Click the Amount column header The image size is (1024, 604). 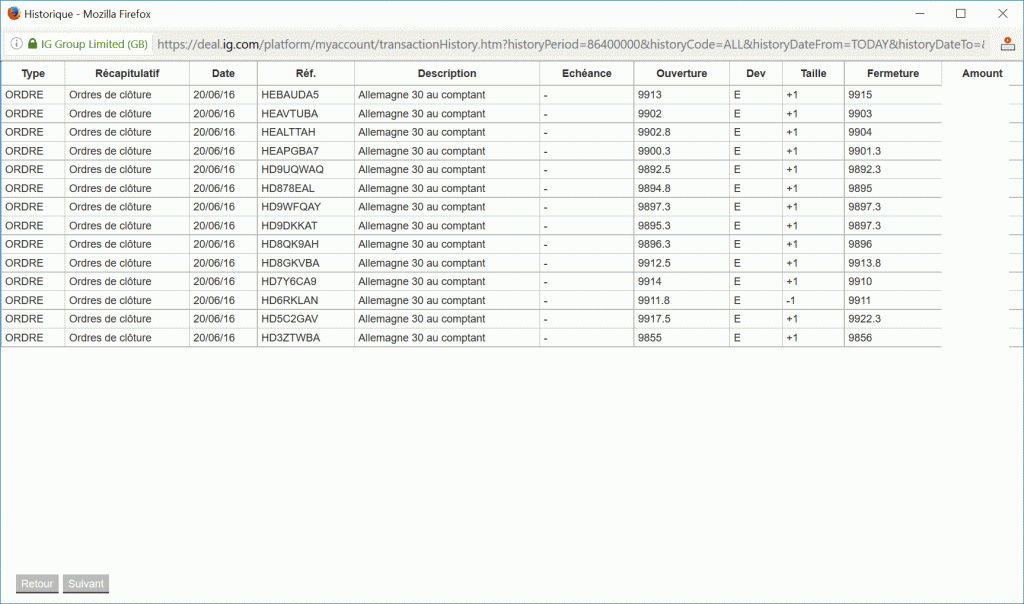[982, 73]
